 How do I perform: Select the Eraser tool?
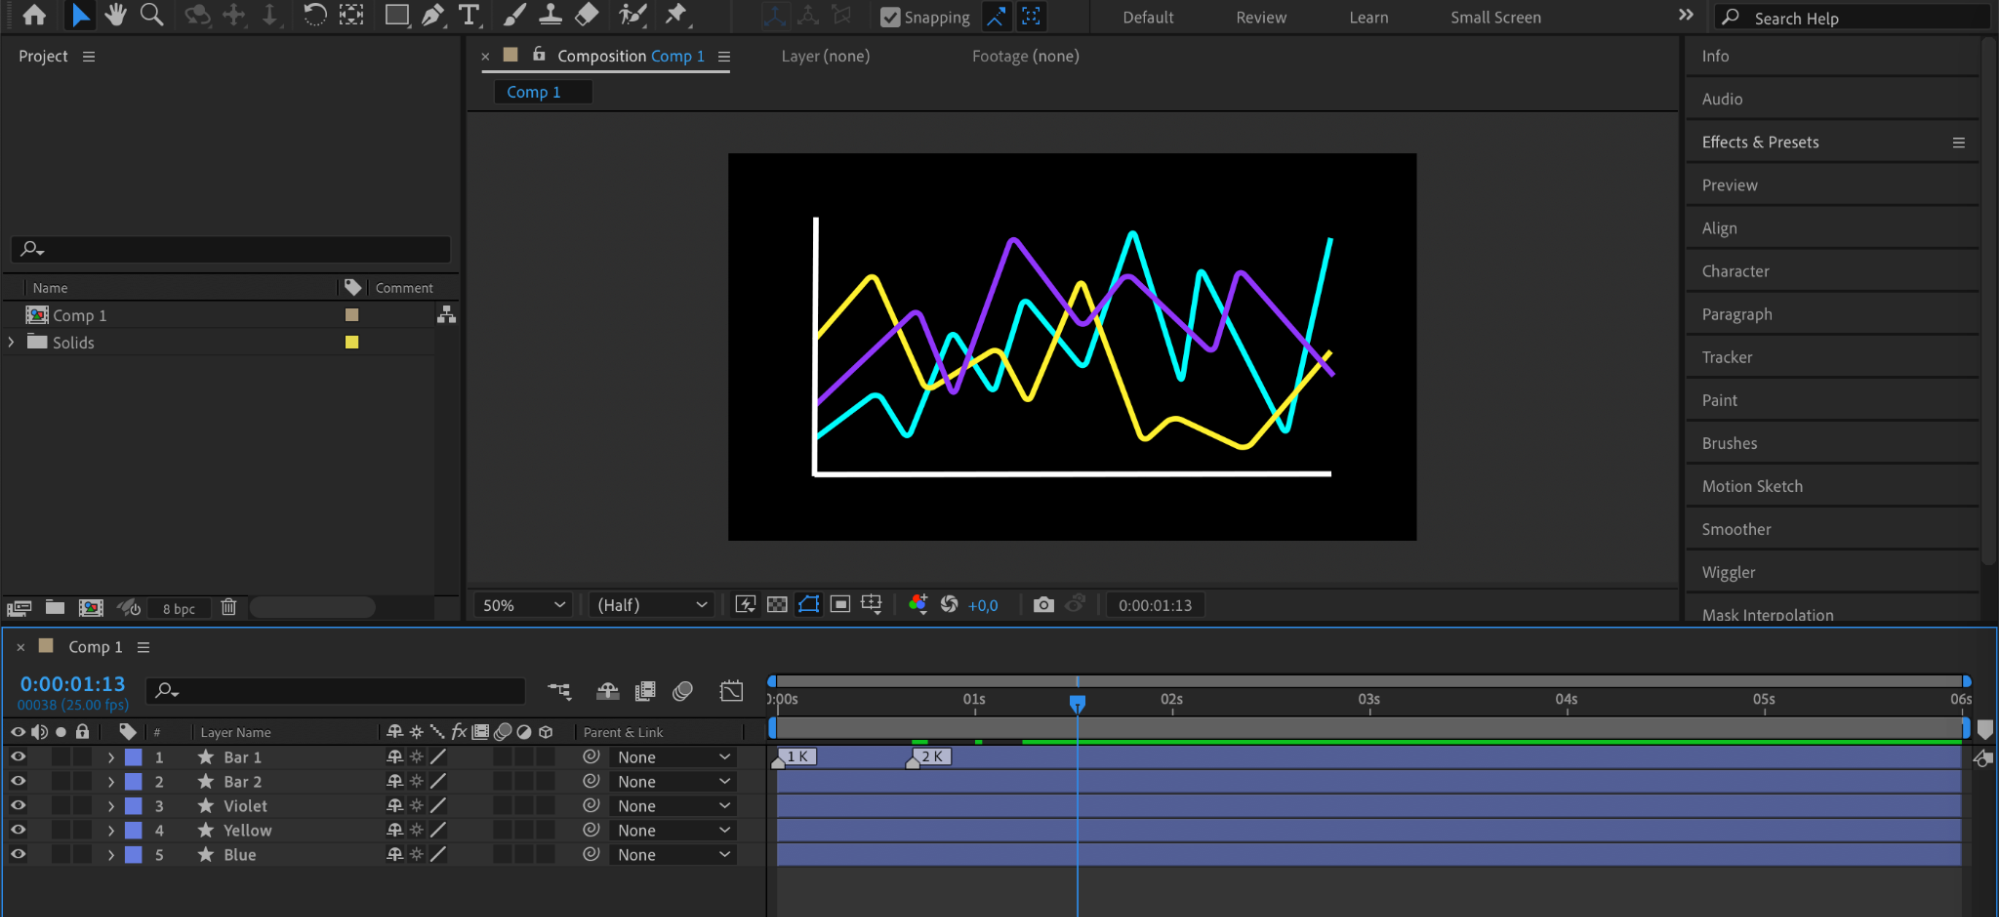coord(588,15)
